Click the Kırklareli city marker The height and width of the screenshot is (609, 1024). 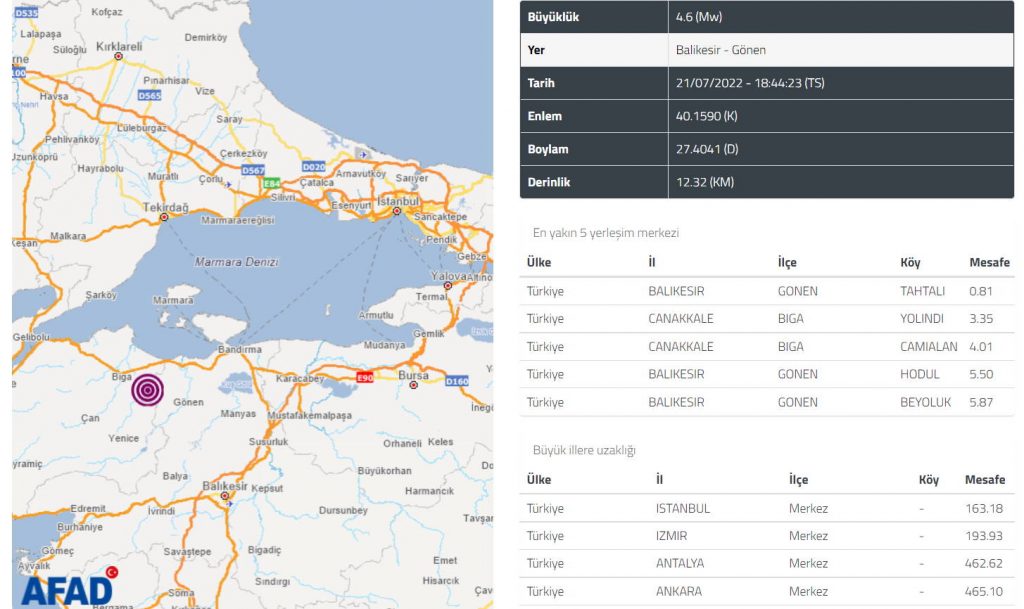tap(119, 56)
